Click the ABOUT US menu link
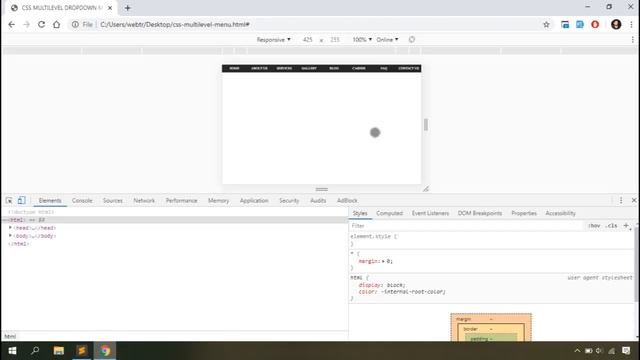 (x=259, y=68)
